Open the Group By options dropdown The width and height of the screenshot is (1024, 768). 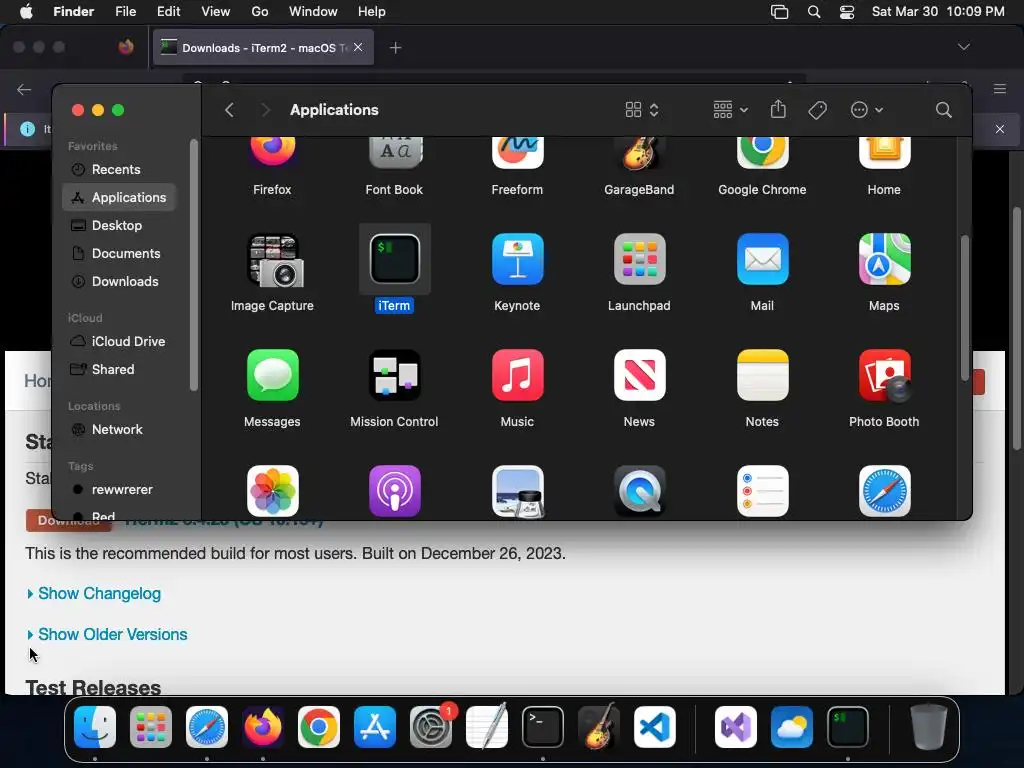[x=730, y=110]
